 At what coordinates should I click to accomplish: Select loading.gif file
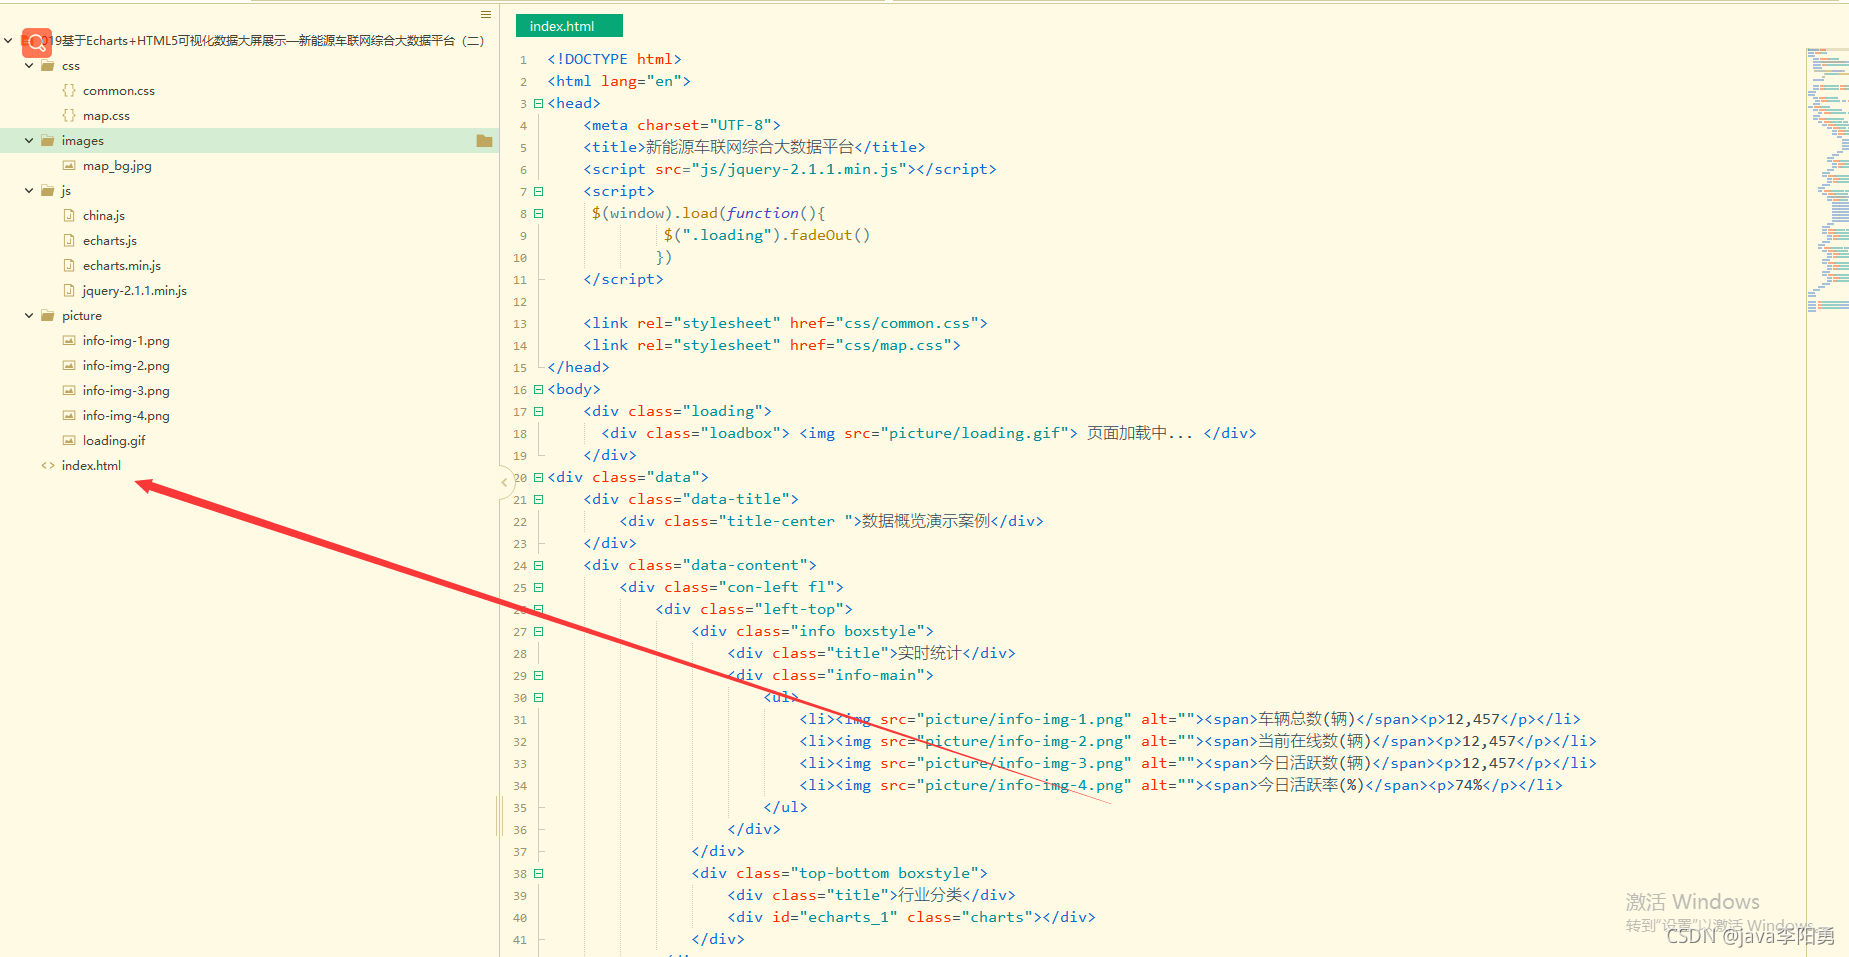(x=114, y=441)
